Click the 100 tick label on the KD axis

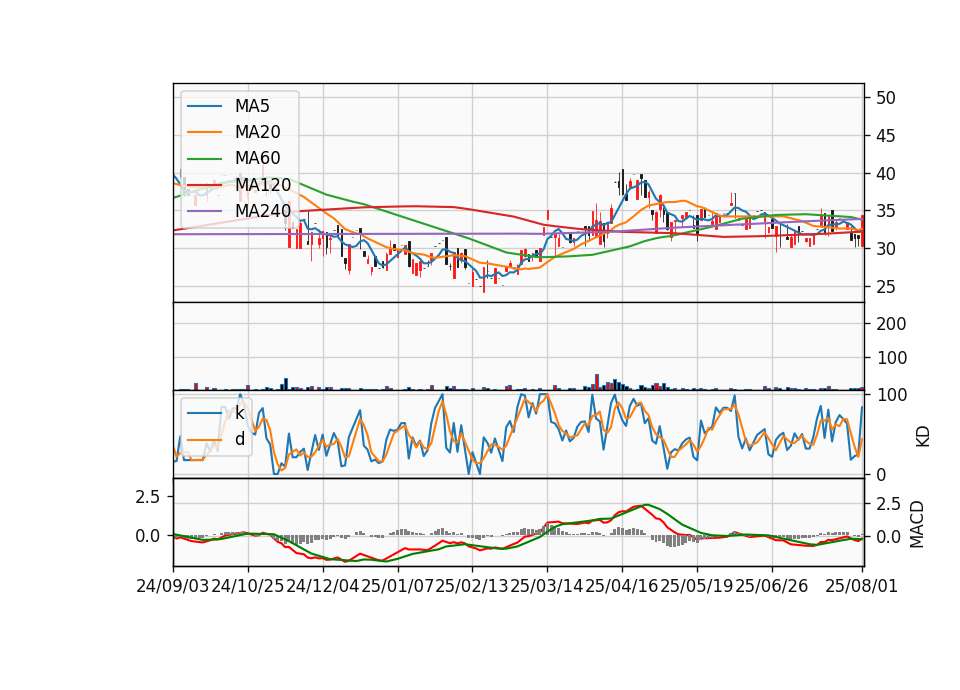tap(891, 395)
